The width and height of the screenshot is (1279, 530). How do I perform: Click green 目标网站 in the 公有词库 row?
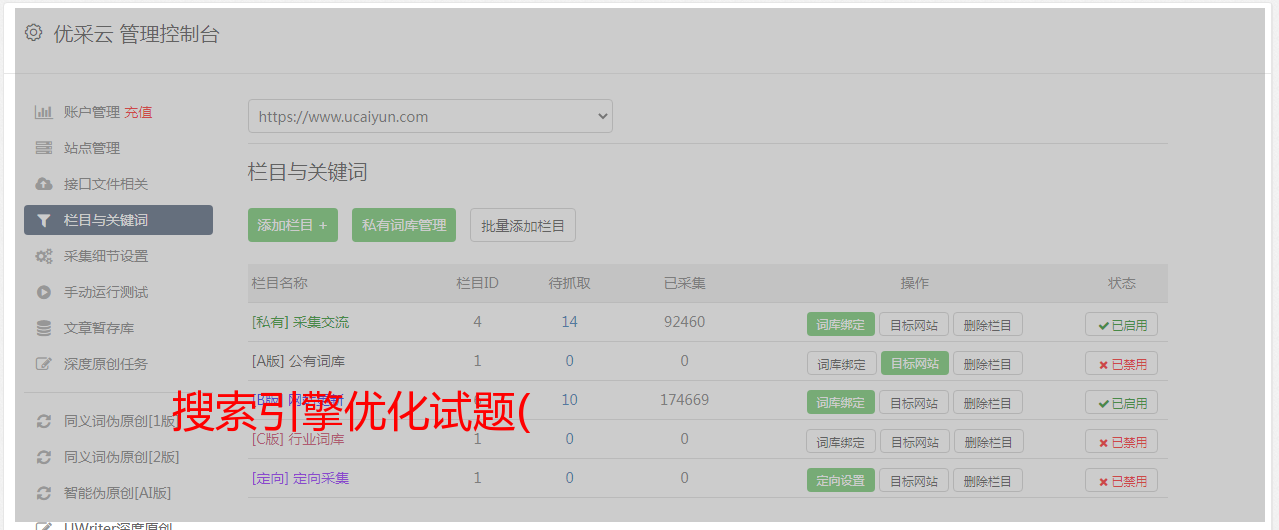tap(915, 363)
